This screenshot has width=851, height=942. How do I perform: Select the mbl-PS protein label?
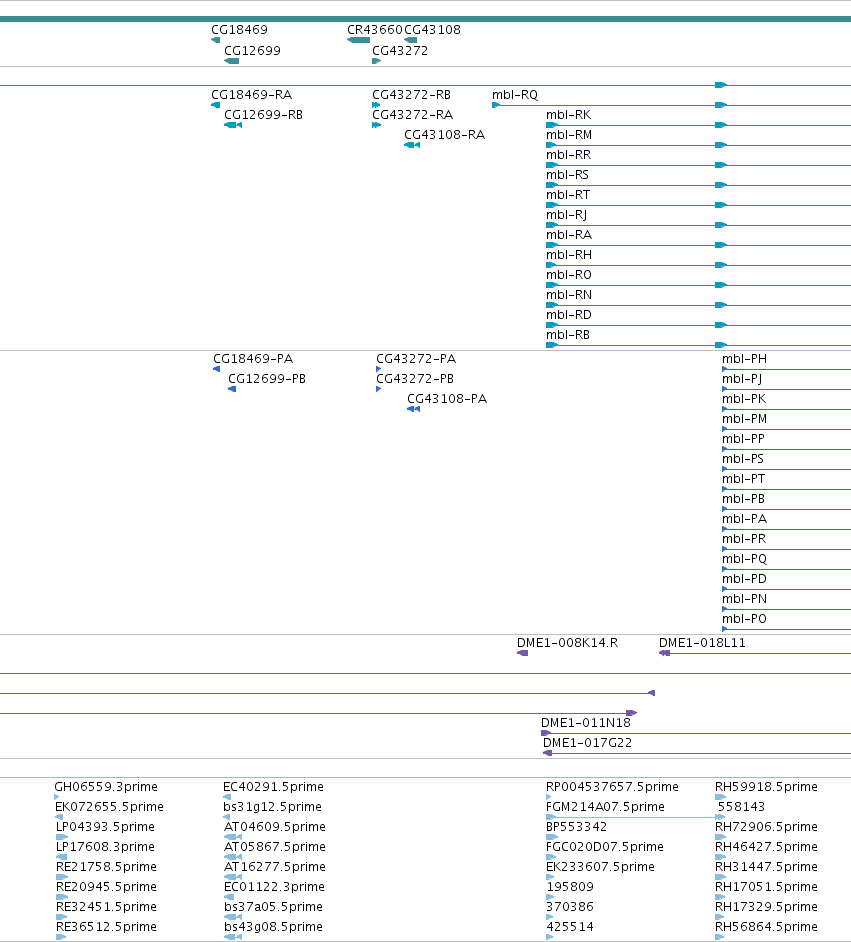[x=743, y=458]
